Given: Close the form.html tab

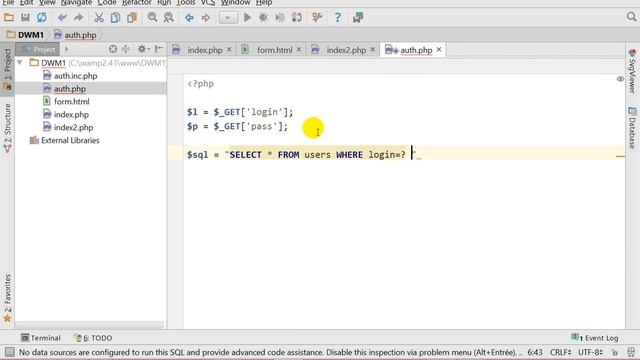Looking at the screenshot, I should click(x=299, y=49).
